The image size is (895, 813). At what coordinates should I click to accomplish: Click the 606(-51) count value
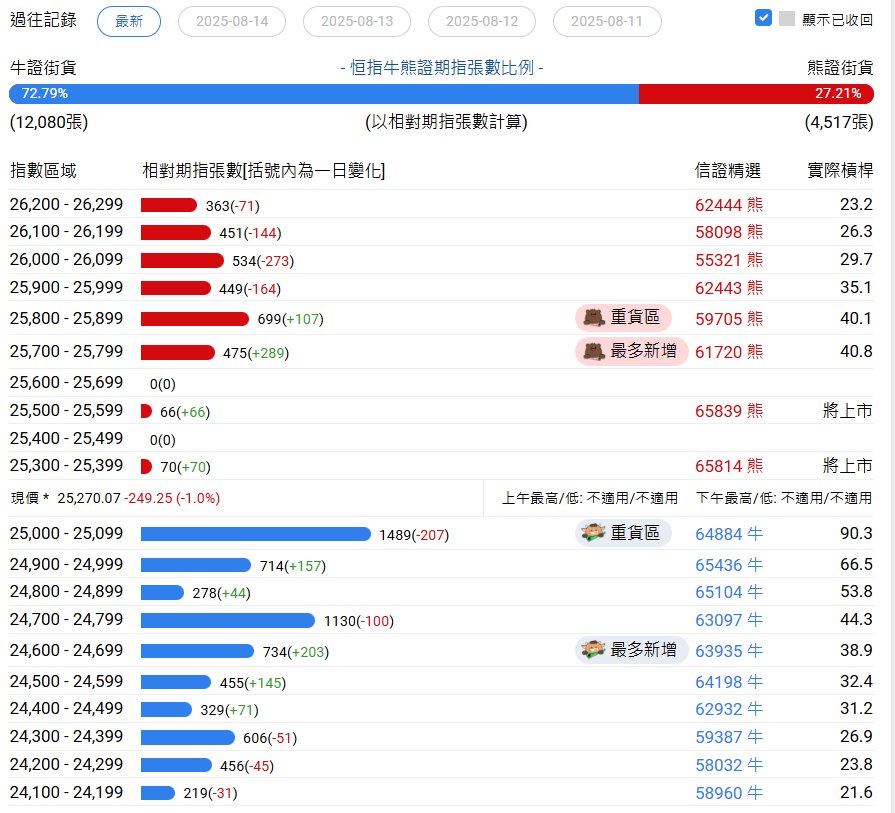[271, 738]
